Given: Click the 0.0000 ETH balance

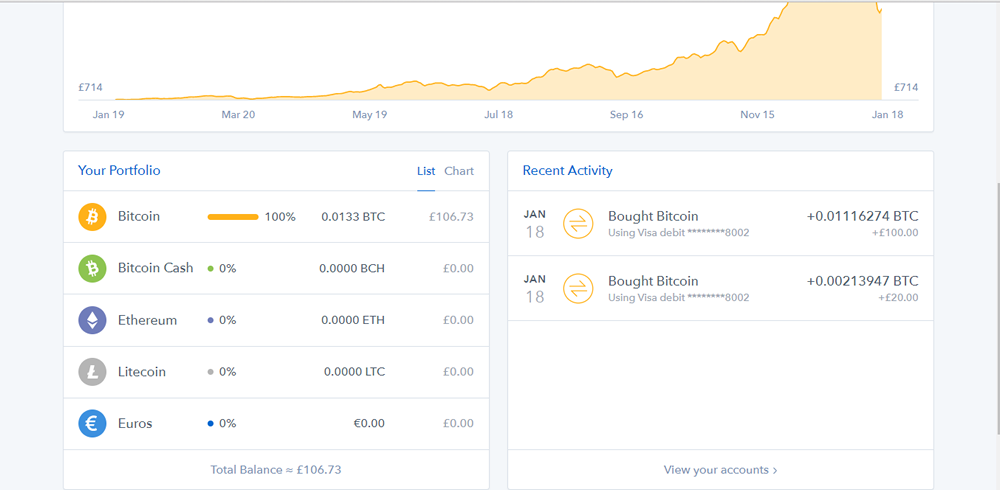Looking at the screenshot, I should pos(353,320).
